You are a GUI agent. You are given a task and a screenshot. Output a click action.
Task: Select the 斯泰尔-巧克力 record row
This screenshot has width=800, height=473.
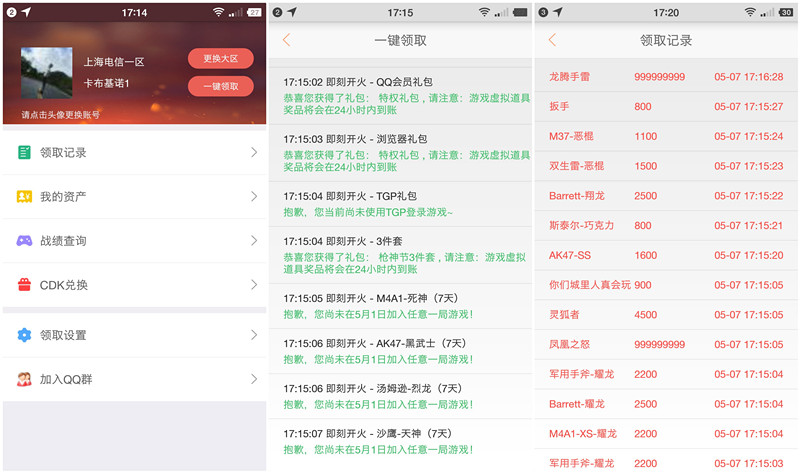(x=666, y=226)
